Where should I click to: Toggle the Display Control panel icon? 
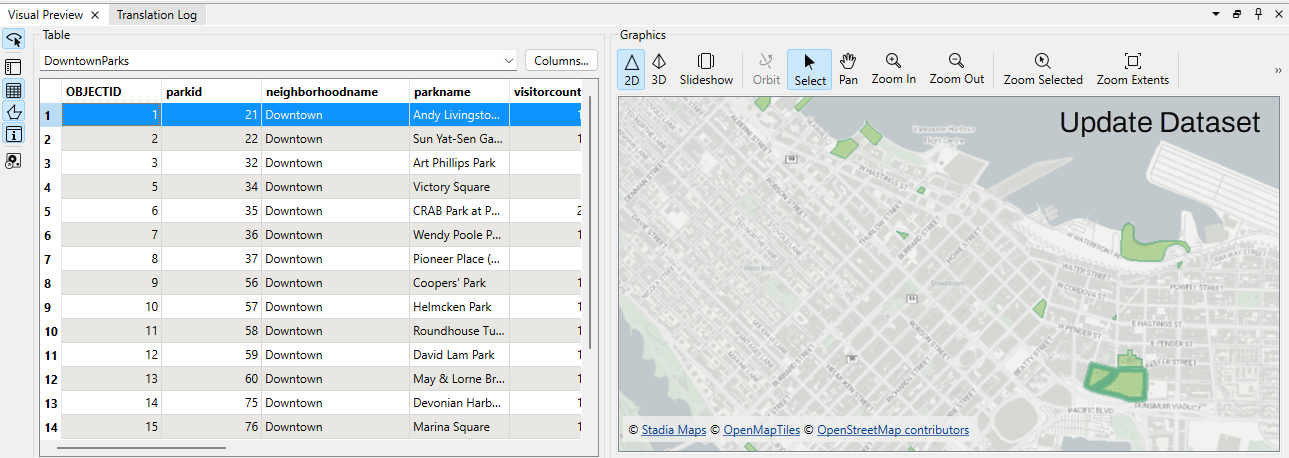click(14, 67)
